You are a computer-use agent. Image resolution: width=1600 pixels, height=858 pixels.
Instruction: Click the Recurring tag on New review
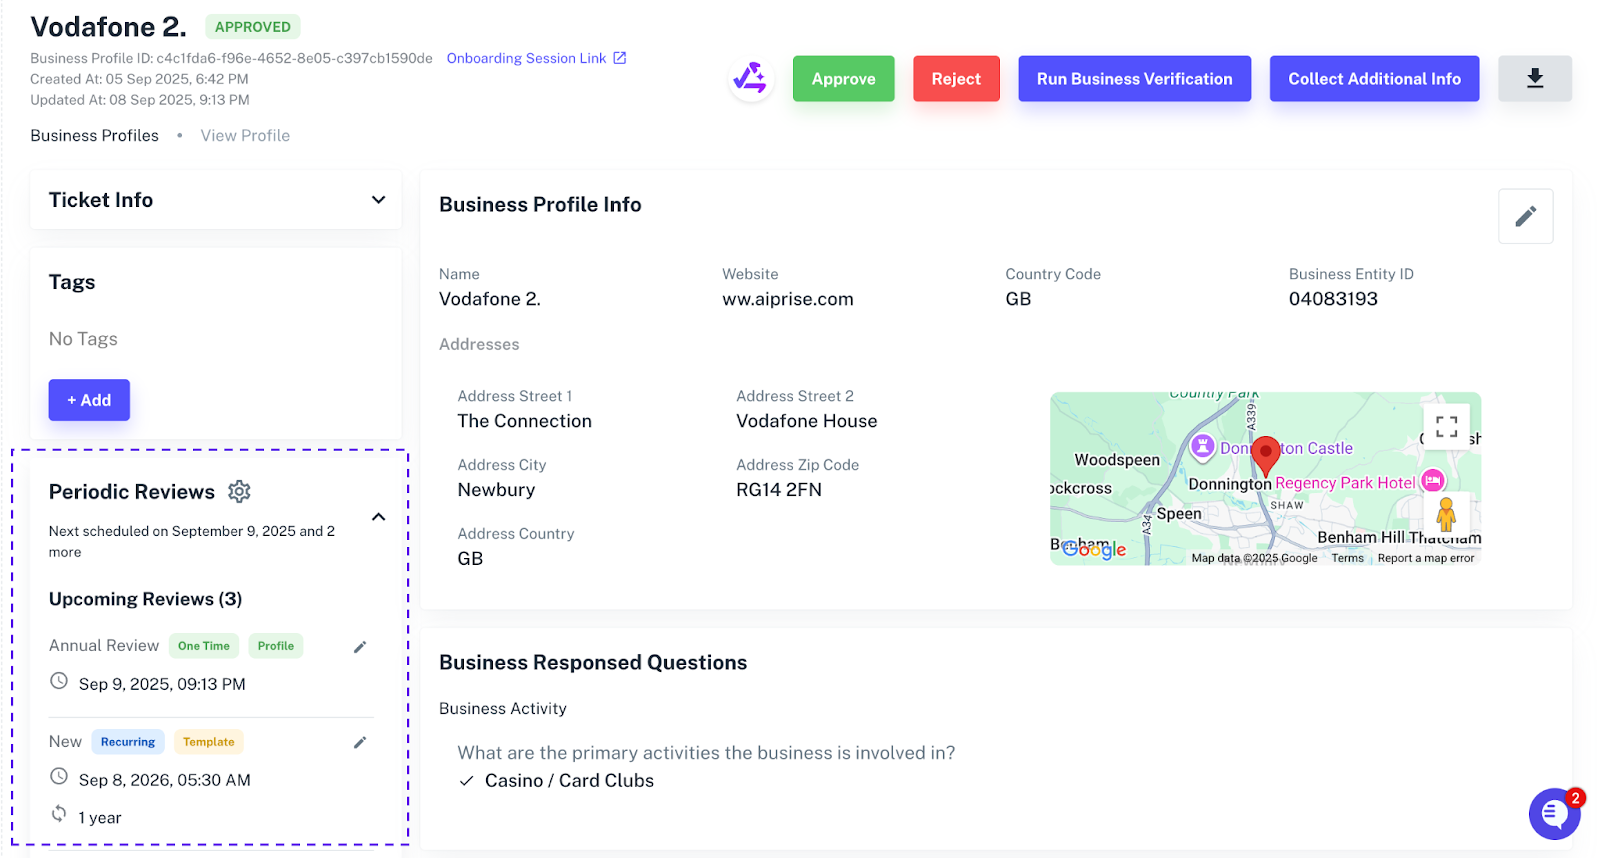tap(128, 742)
